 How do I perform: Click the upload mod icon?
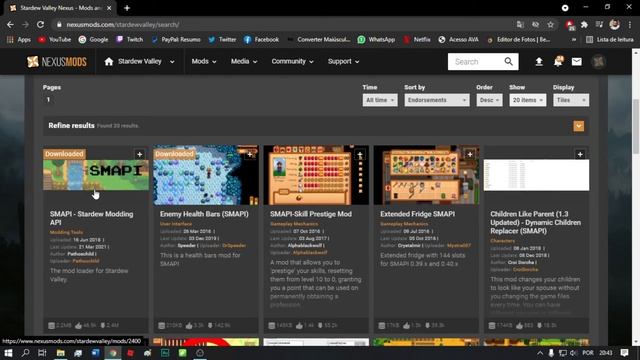point(539,62)
